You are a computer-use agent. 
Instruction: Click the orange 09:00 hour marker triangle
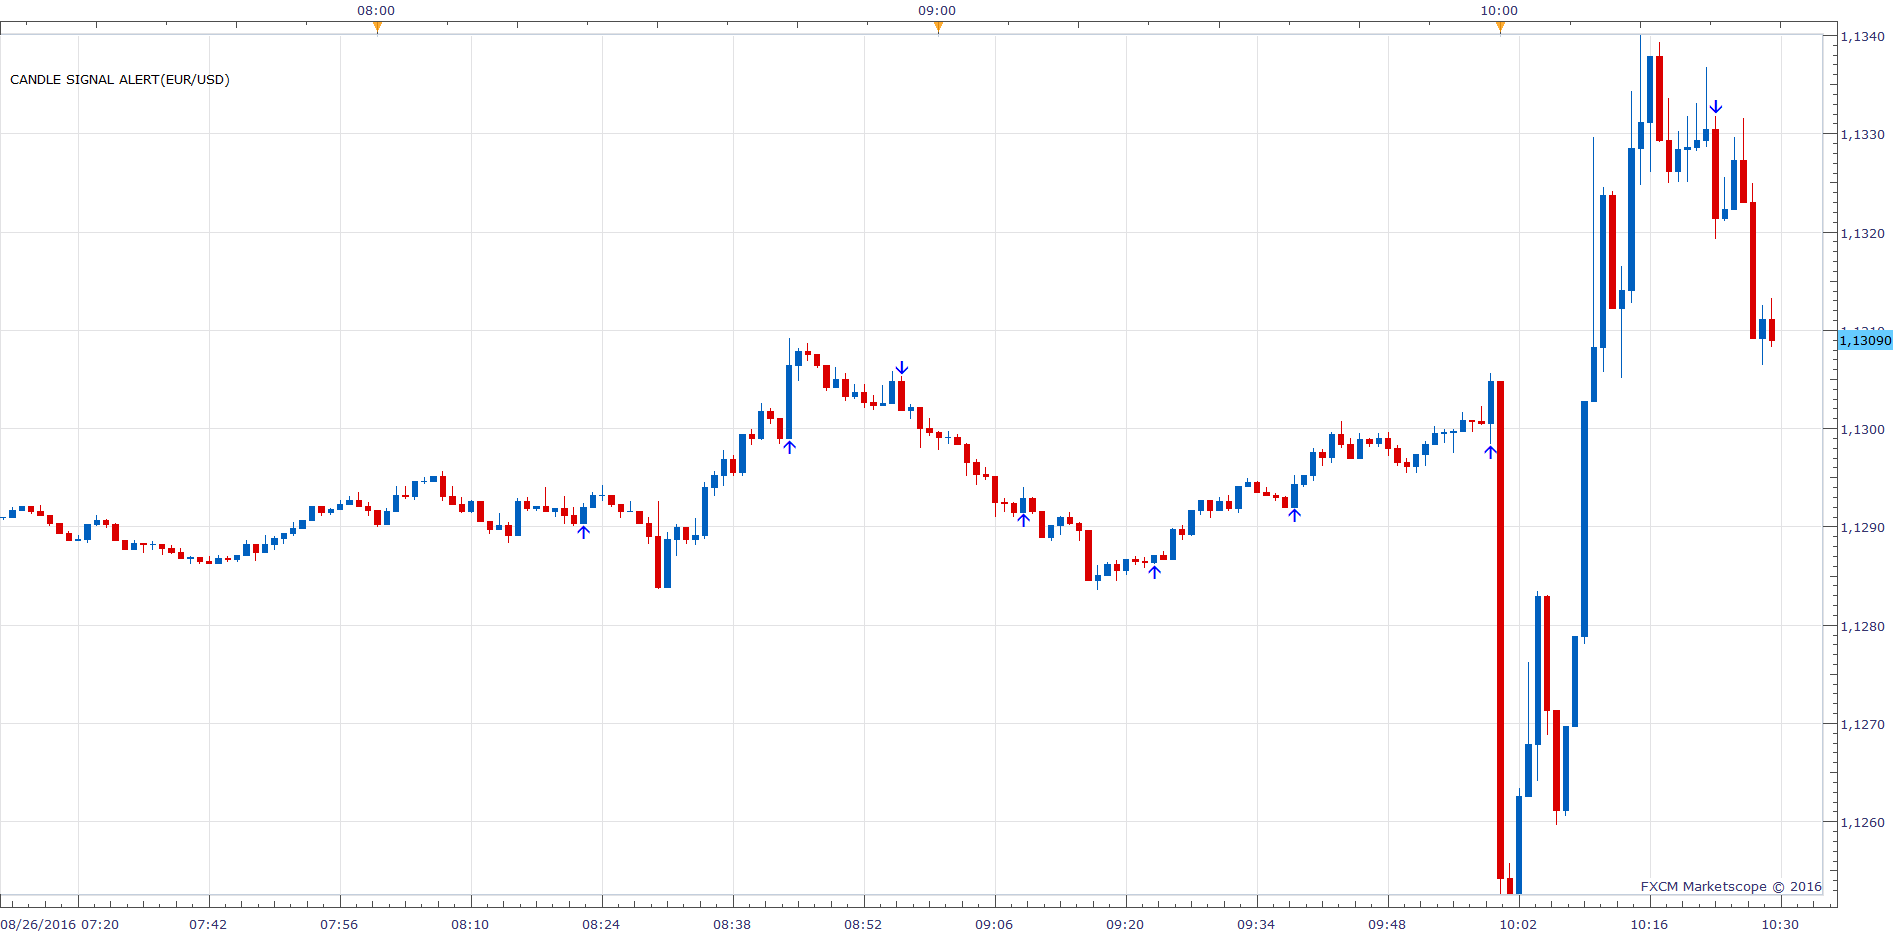938,27
